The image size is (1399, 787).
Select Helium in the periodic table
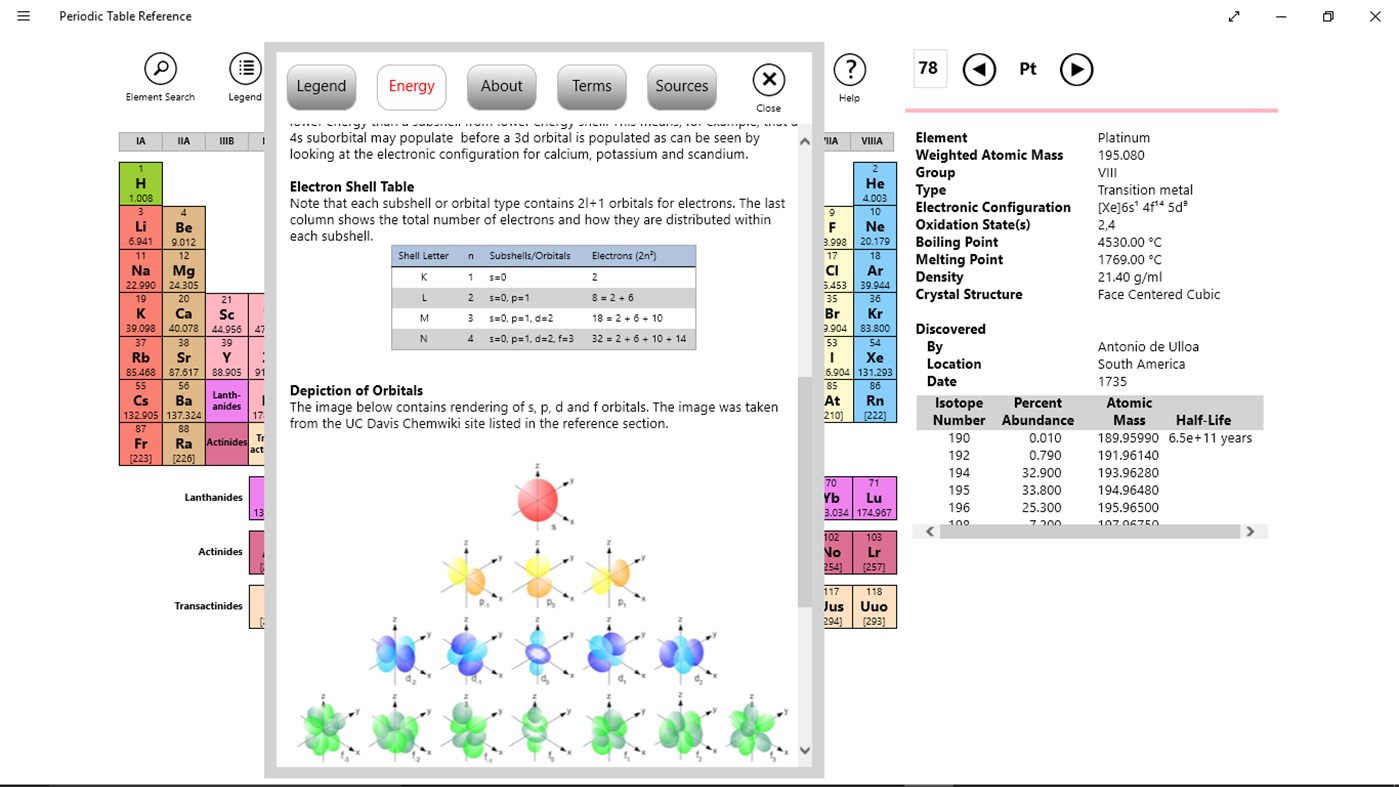tap(875, 184)
